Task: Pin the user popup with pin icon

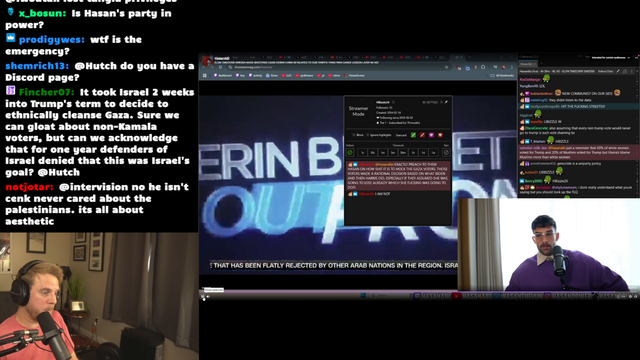Action: (x=446, y=102)
